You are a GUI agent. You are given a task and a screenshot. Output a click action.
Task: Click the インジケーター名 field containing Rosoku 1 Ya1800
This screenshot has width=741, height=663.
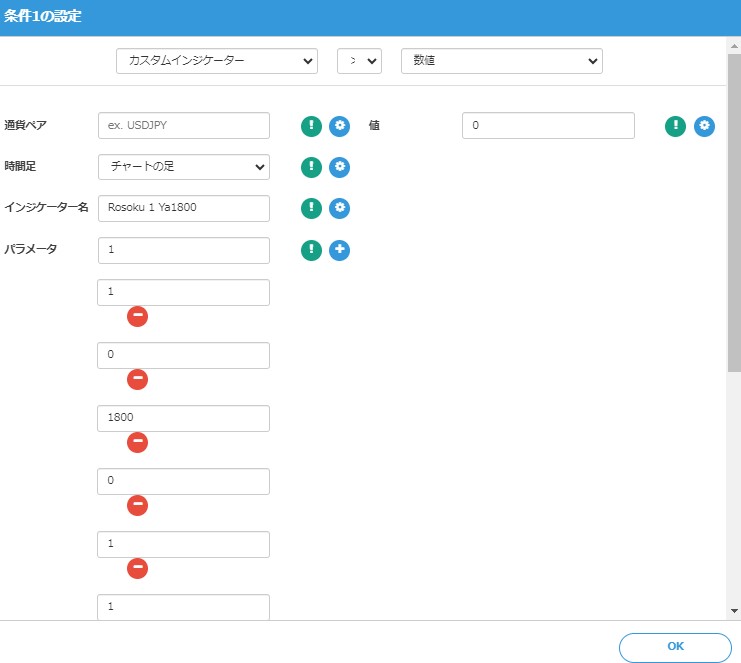(184, 208)
